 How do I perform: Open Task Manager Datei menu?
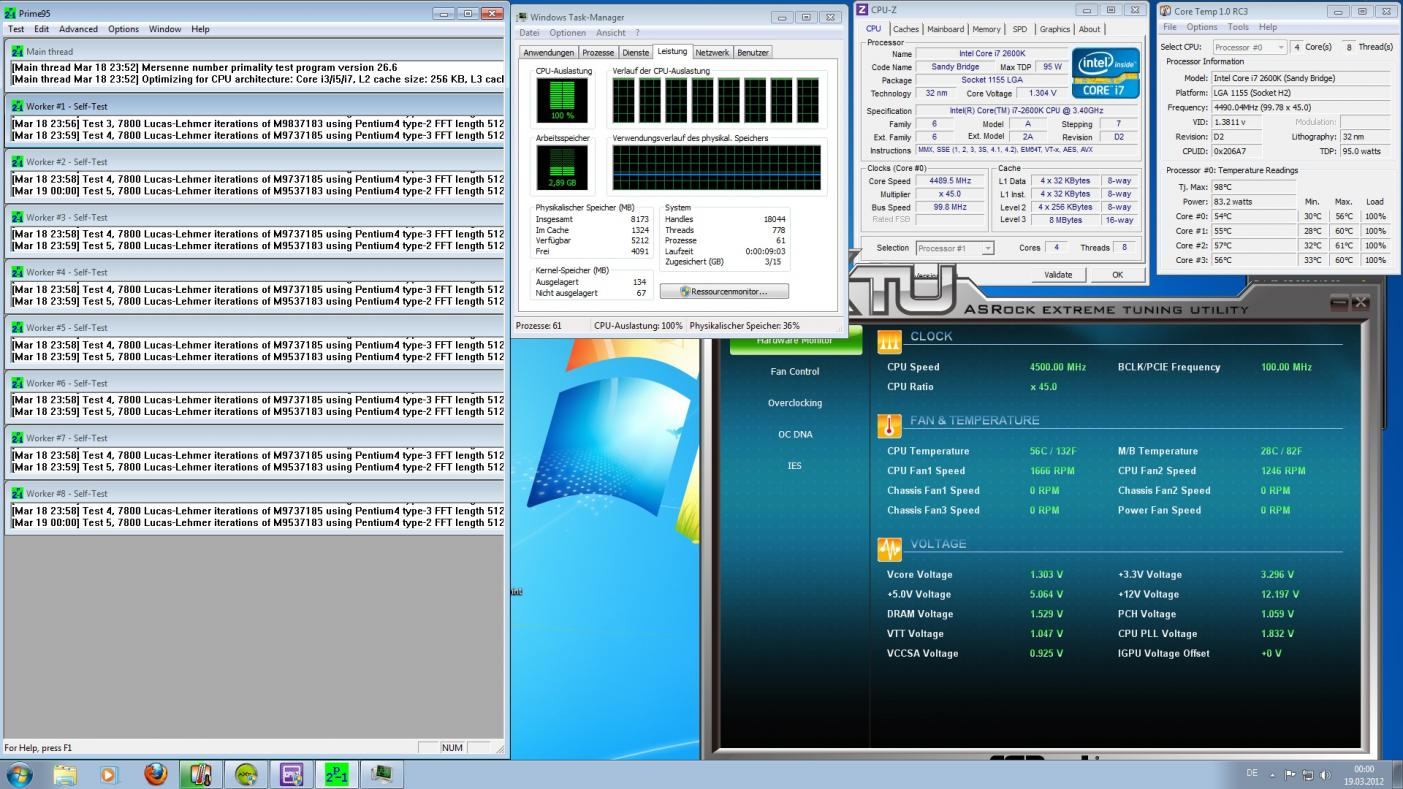point(529,33)
